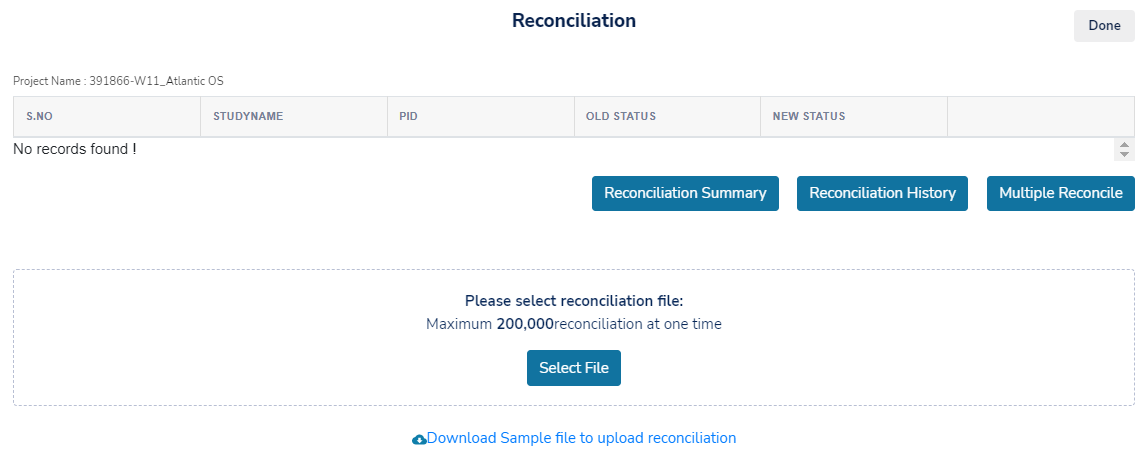Image resolution: width=1142 pixels, height=457 pixels.
Task: Click the blank last column header
Action: (1041, 117)
